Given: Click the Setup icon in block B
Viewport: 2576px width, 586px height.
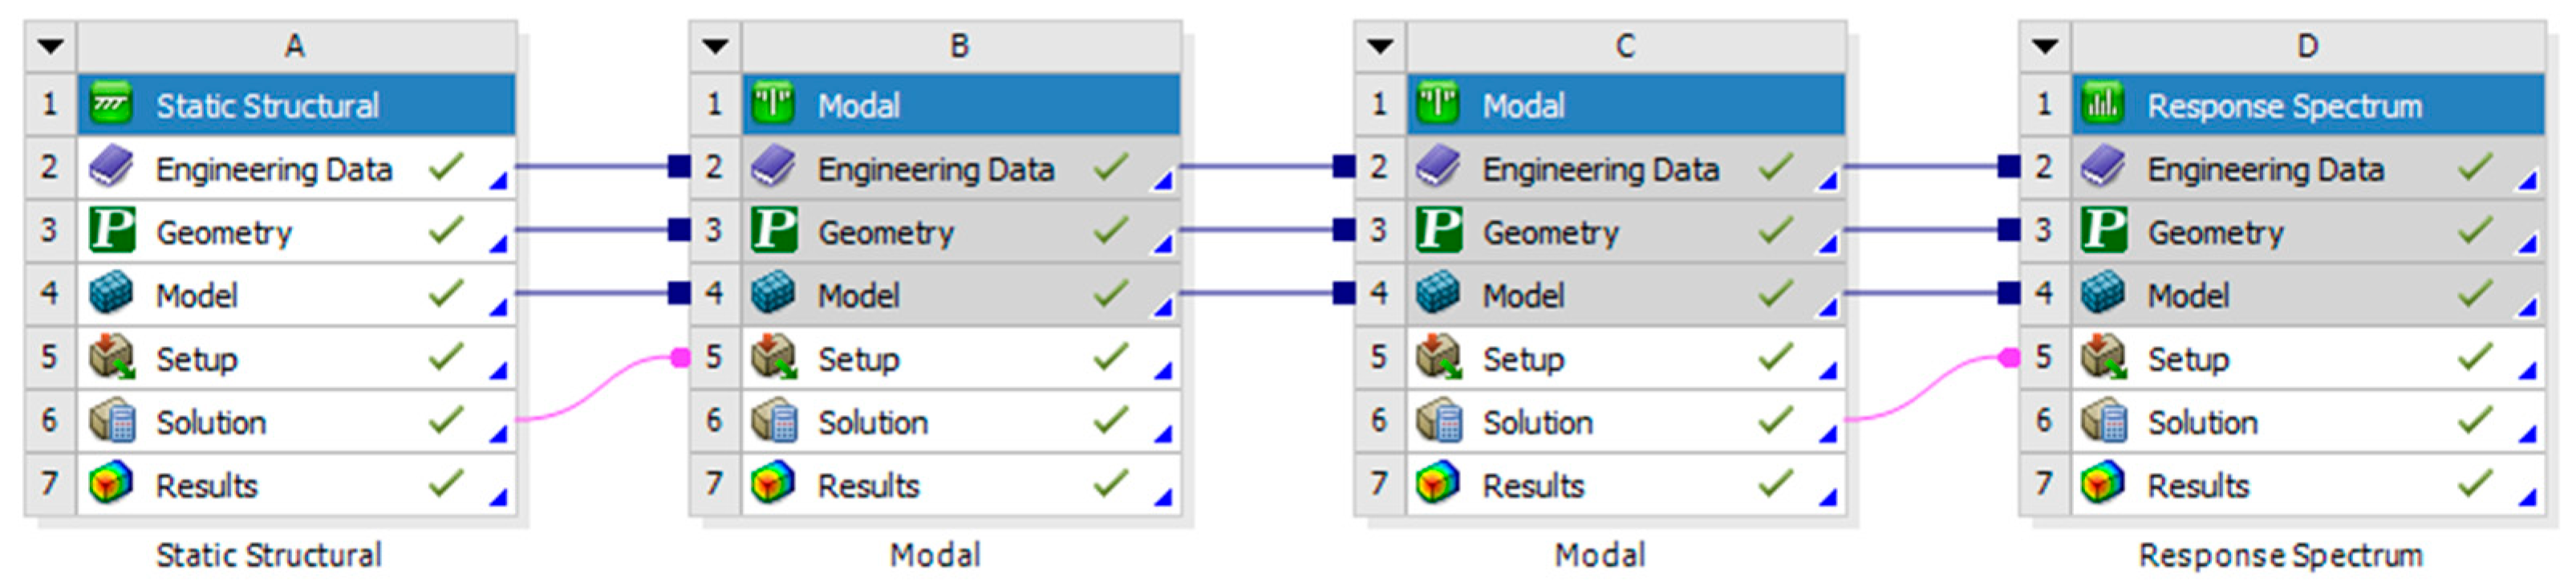Looking at the screenshot, I should pyautogui.click(x=773, y=357).
